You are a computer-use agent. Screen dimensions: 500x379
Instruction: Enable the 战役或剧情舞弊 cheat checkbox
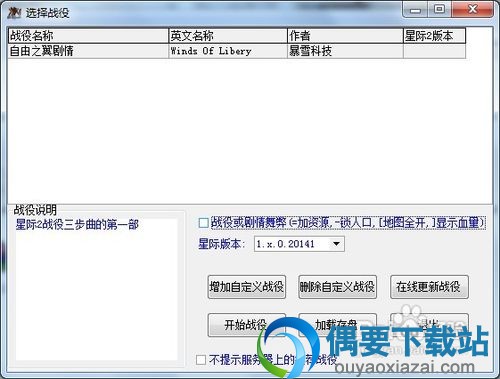203,223
